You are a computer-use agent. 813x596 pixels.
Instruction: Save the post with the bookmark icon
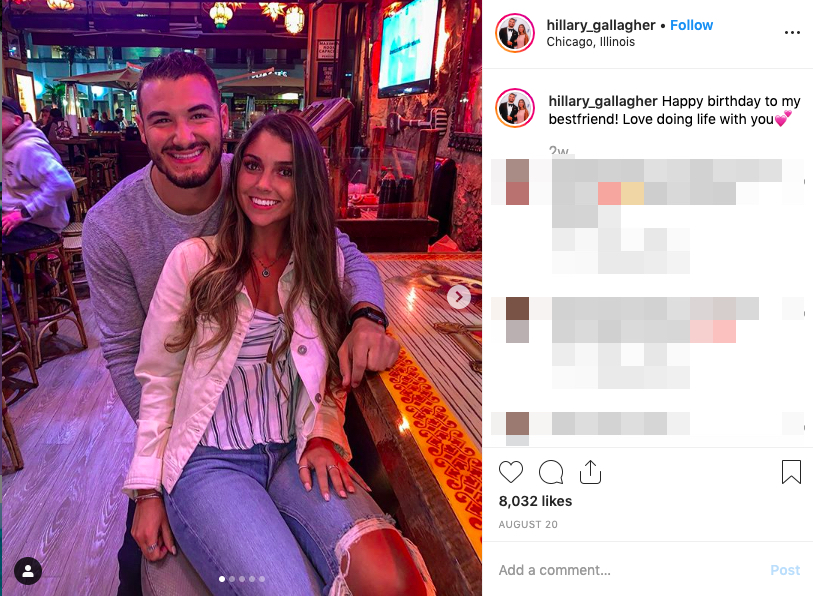[791, 472]
